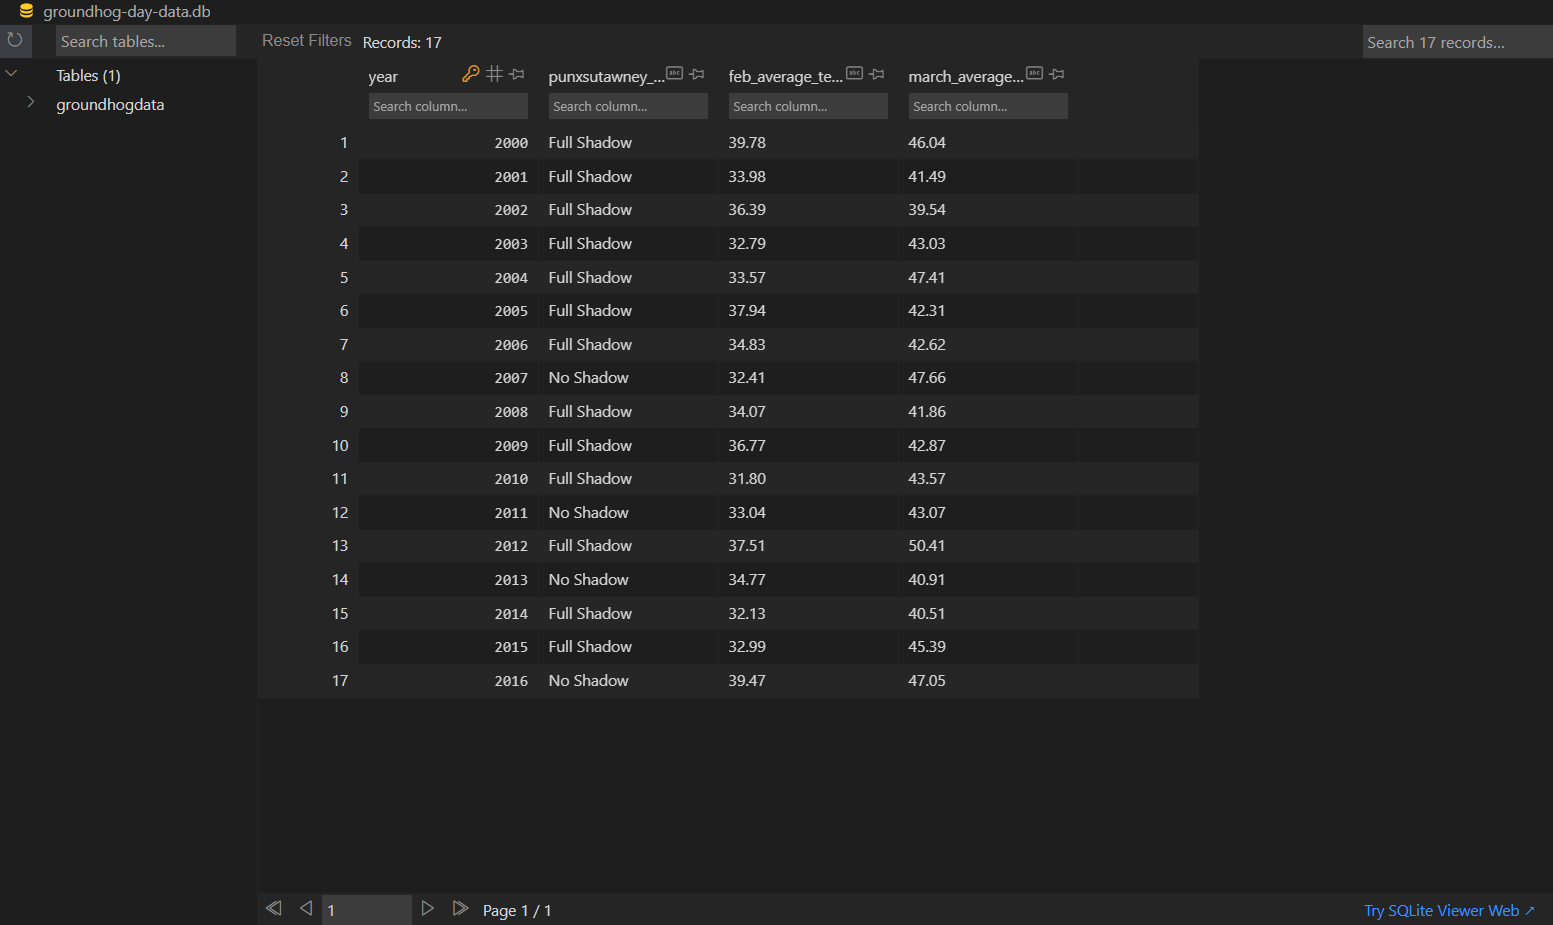Click the ABC type icon on feb_average_te column
This screenshot has width=1553, height=925.
pyautogui.click(x=854, y=72)
